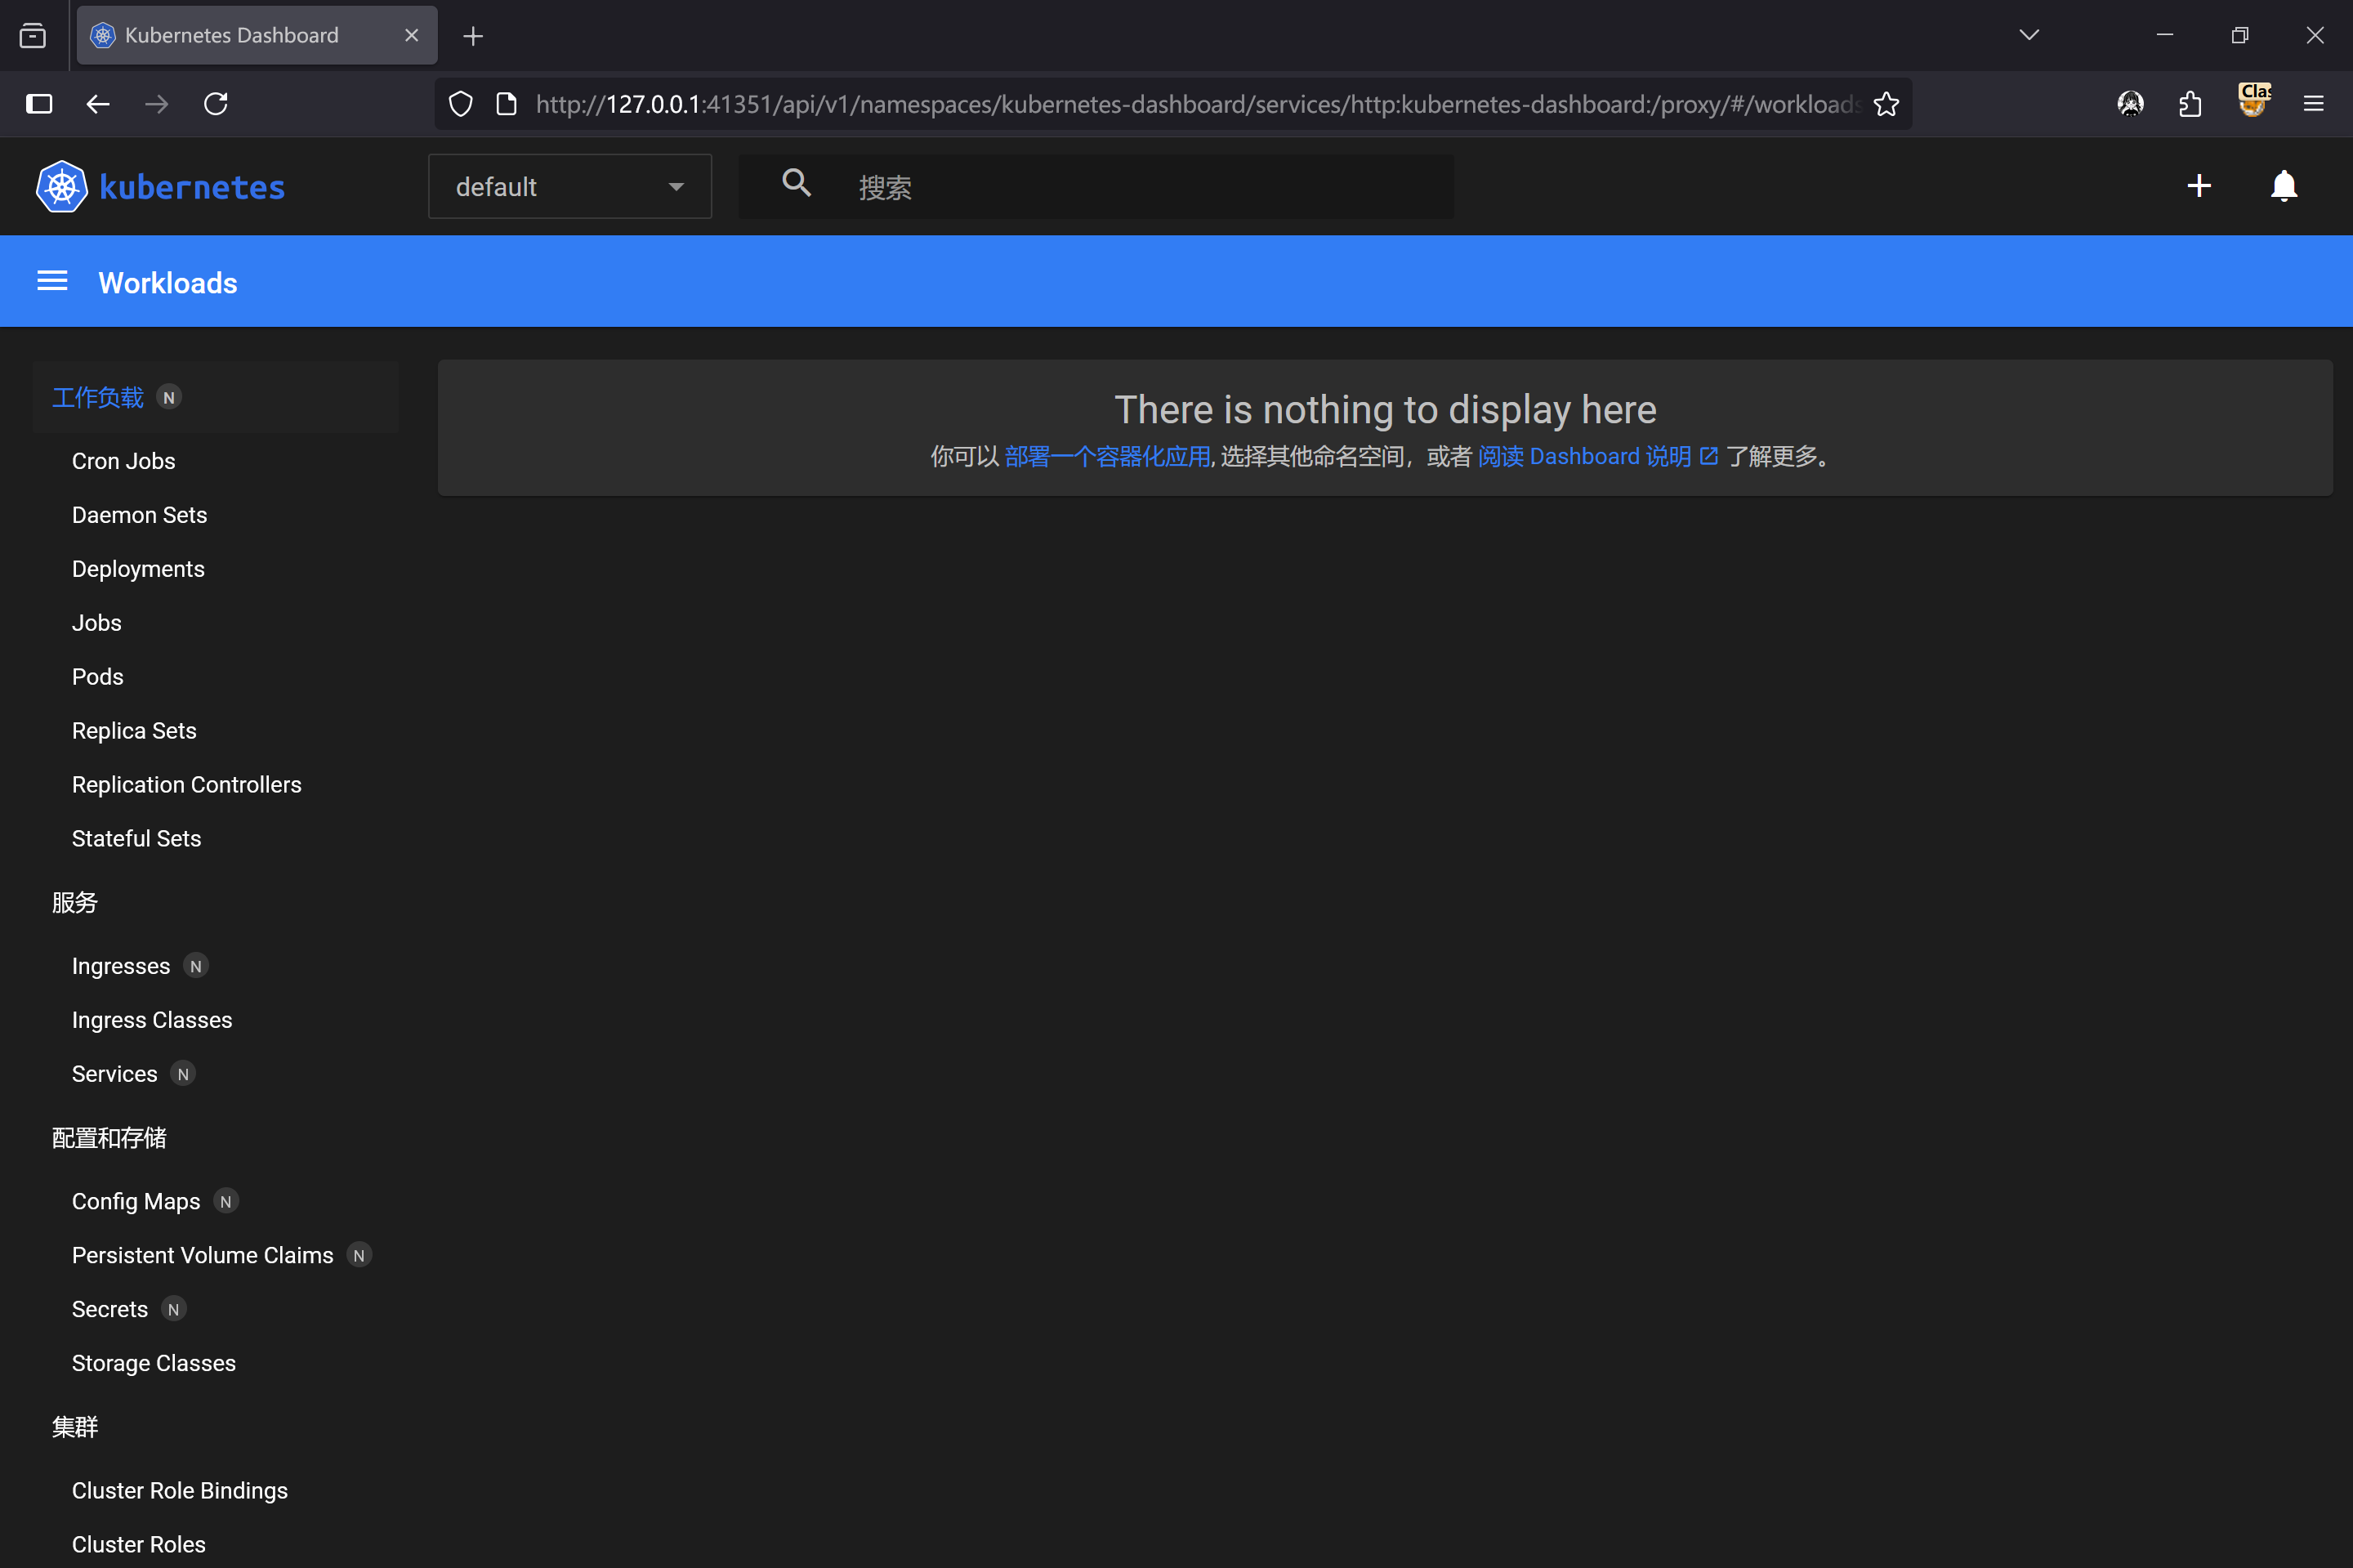
Task: Open the site information page icon
Action: pyautogui.click(x=507, y=104)
